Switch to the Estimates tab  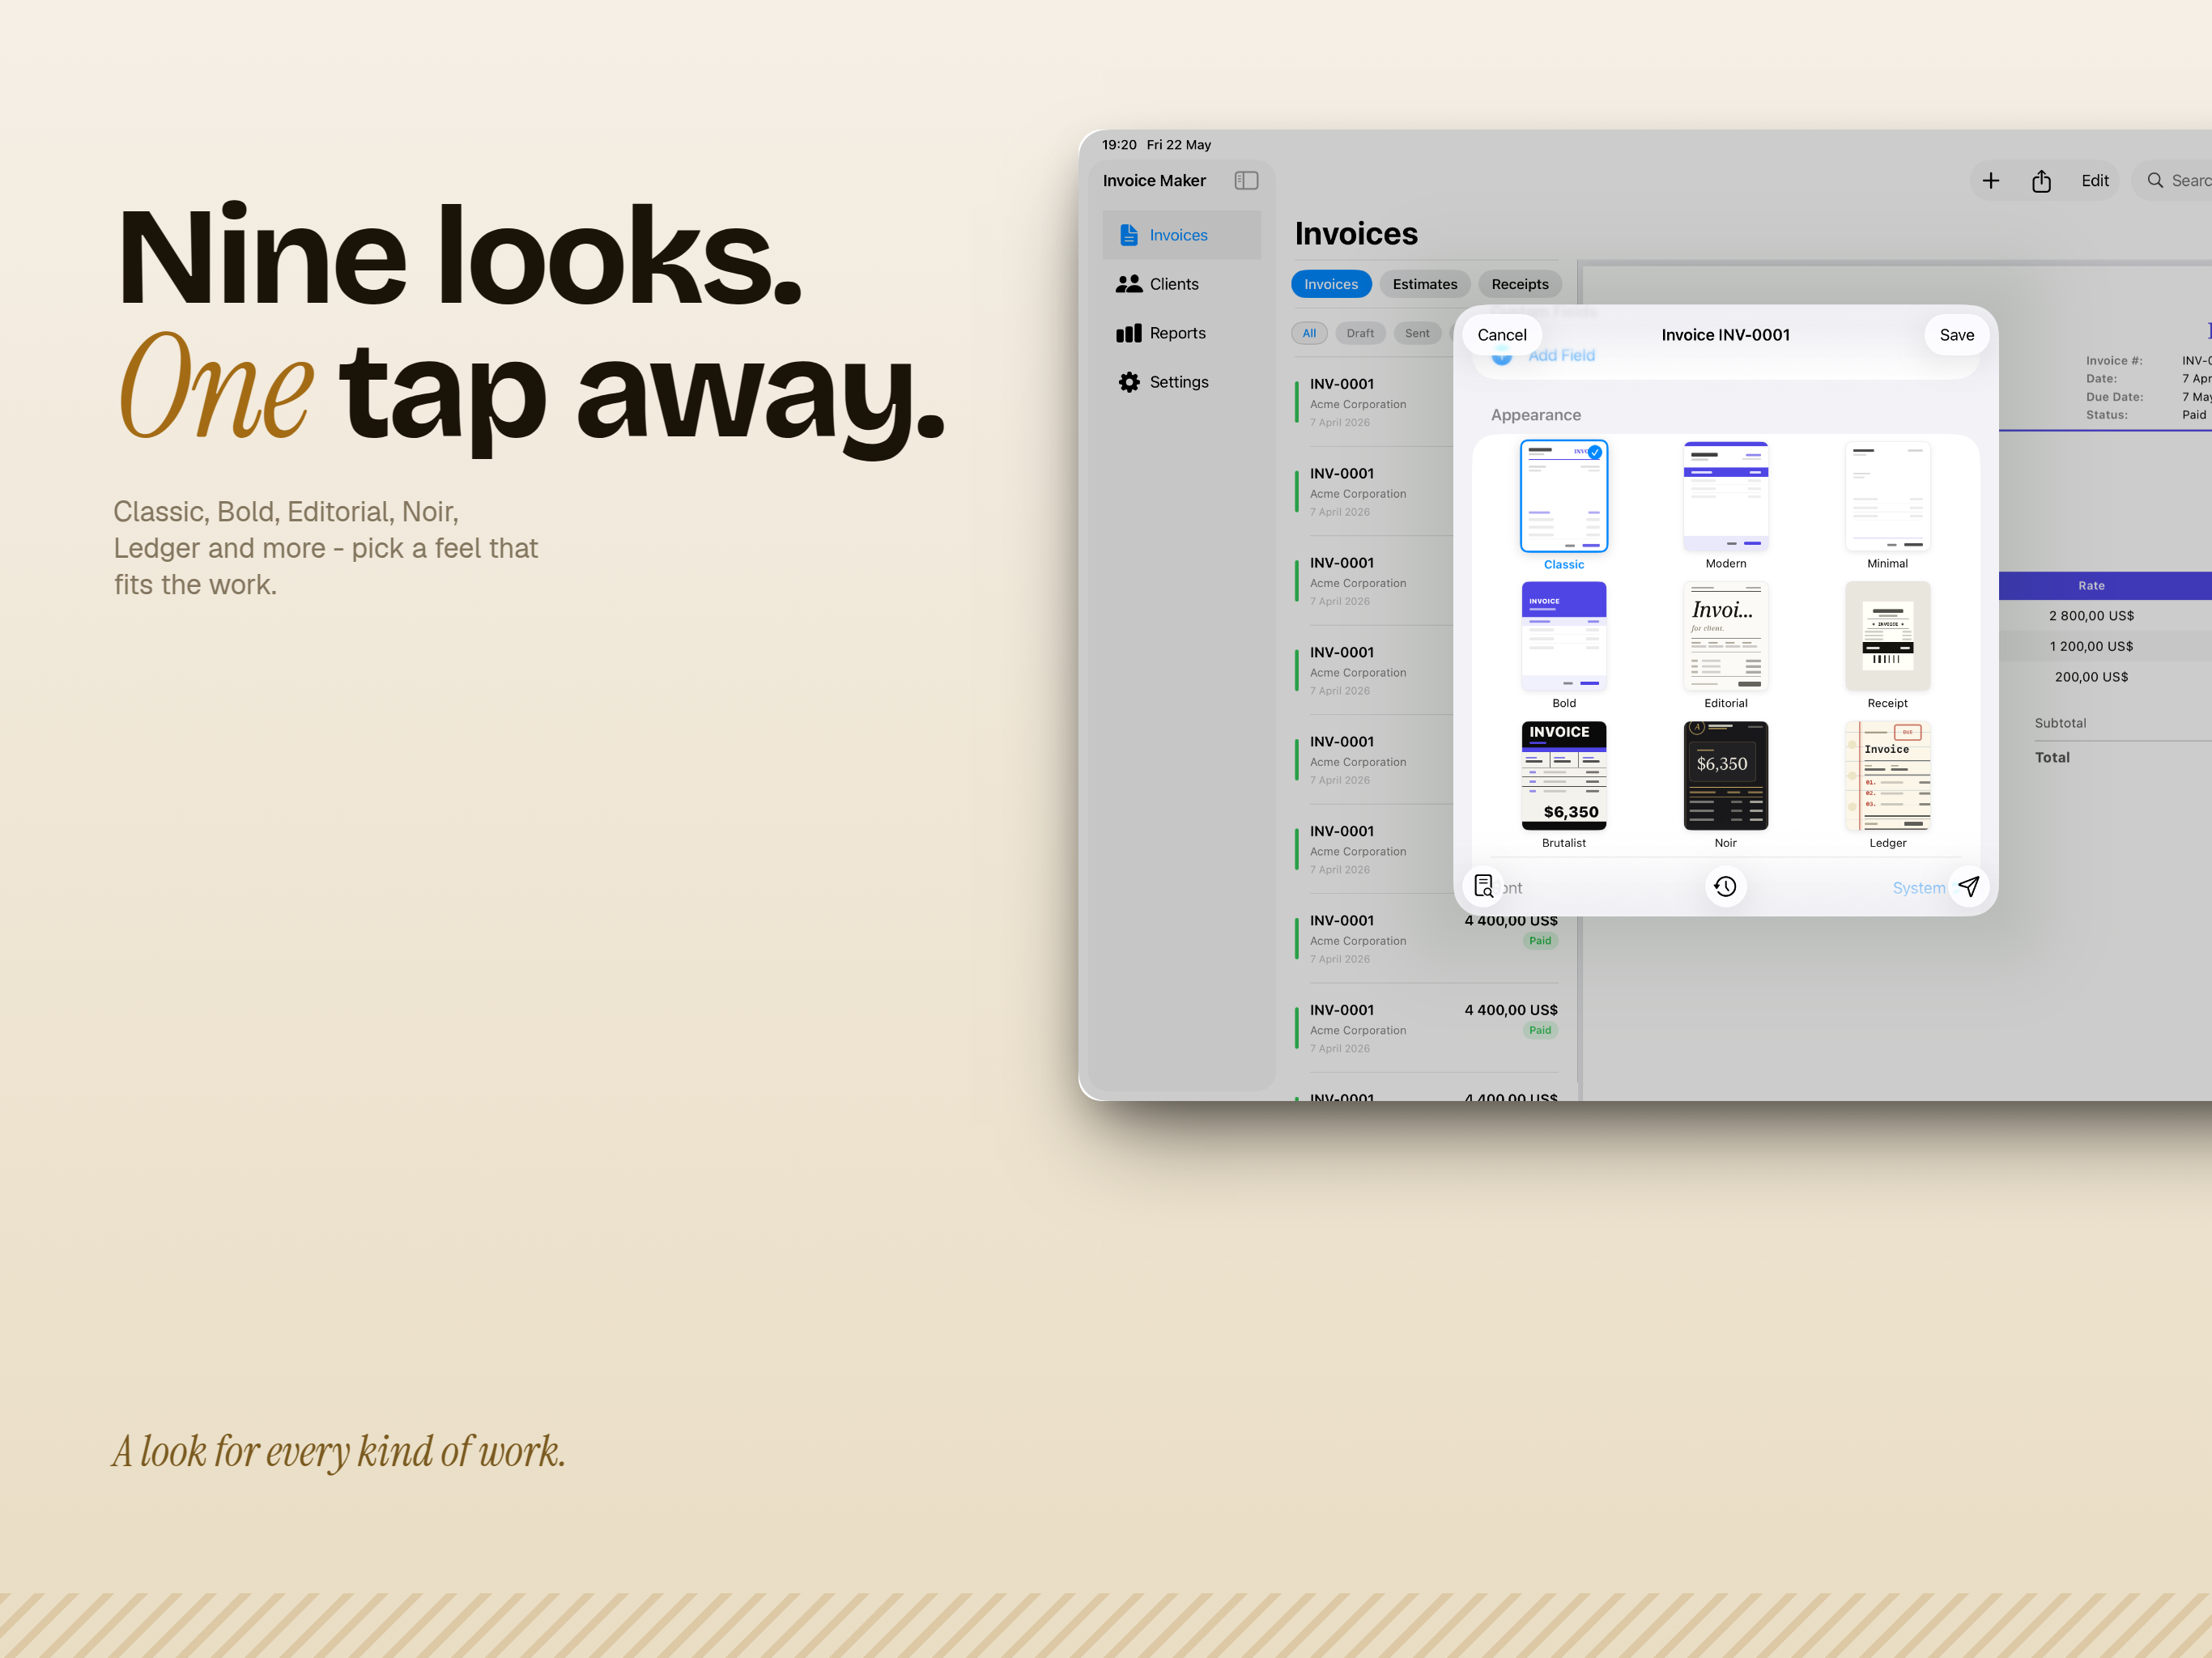[1424, 284]
